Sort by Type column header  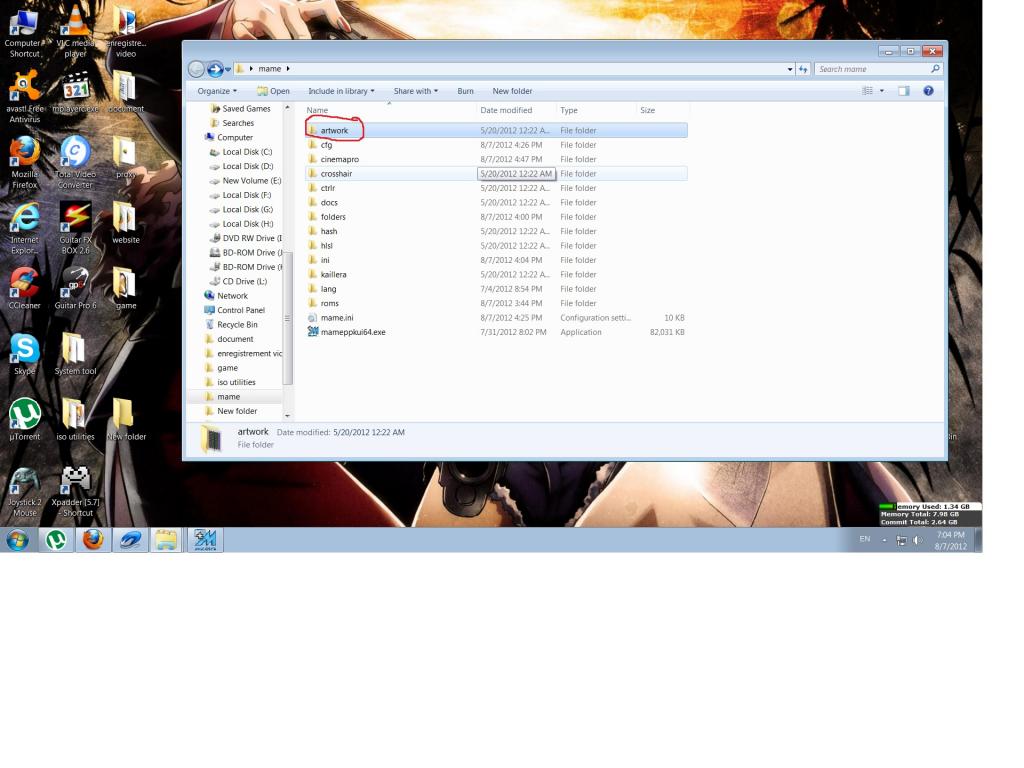[596, 110]
